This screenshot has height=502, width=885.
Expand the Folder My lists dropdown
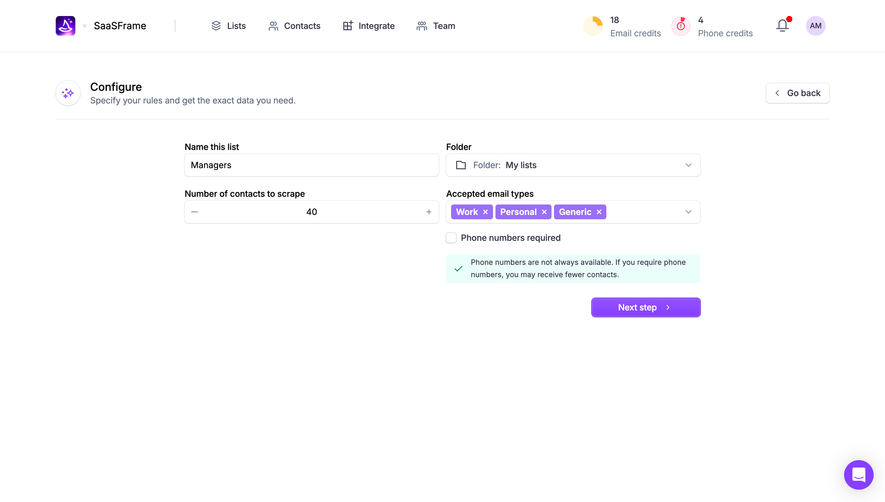573,165
